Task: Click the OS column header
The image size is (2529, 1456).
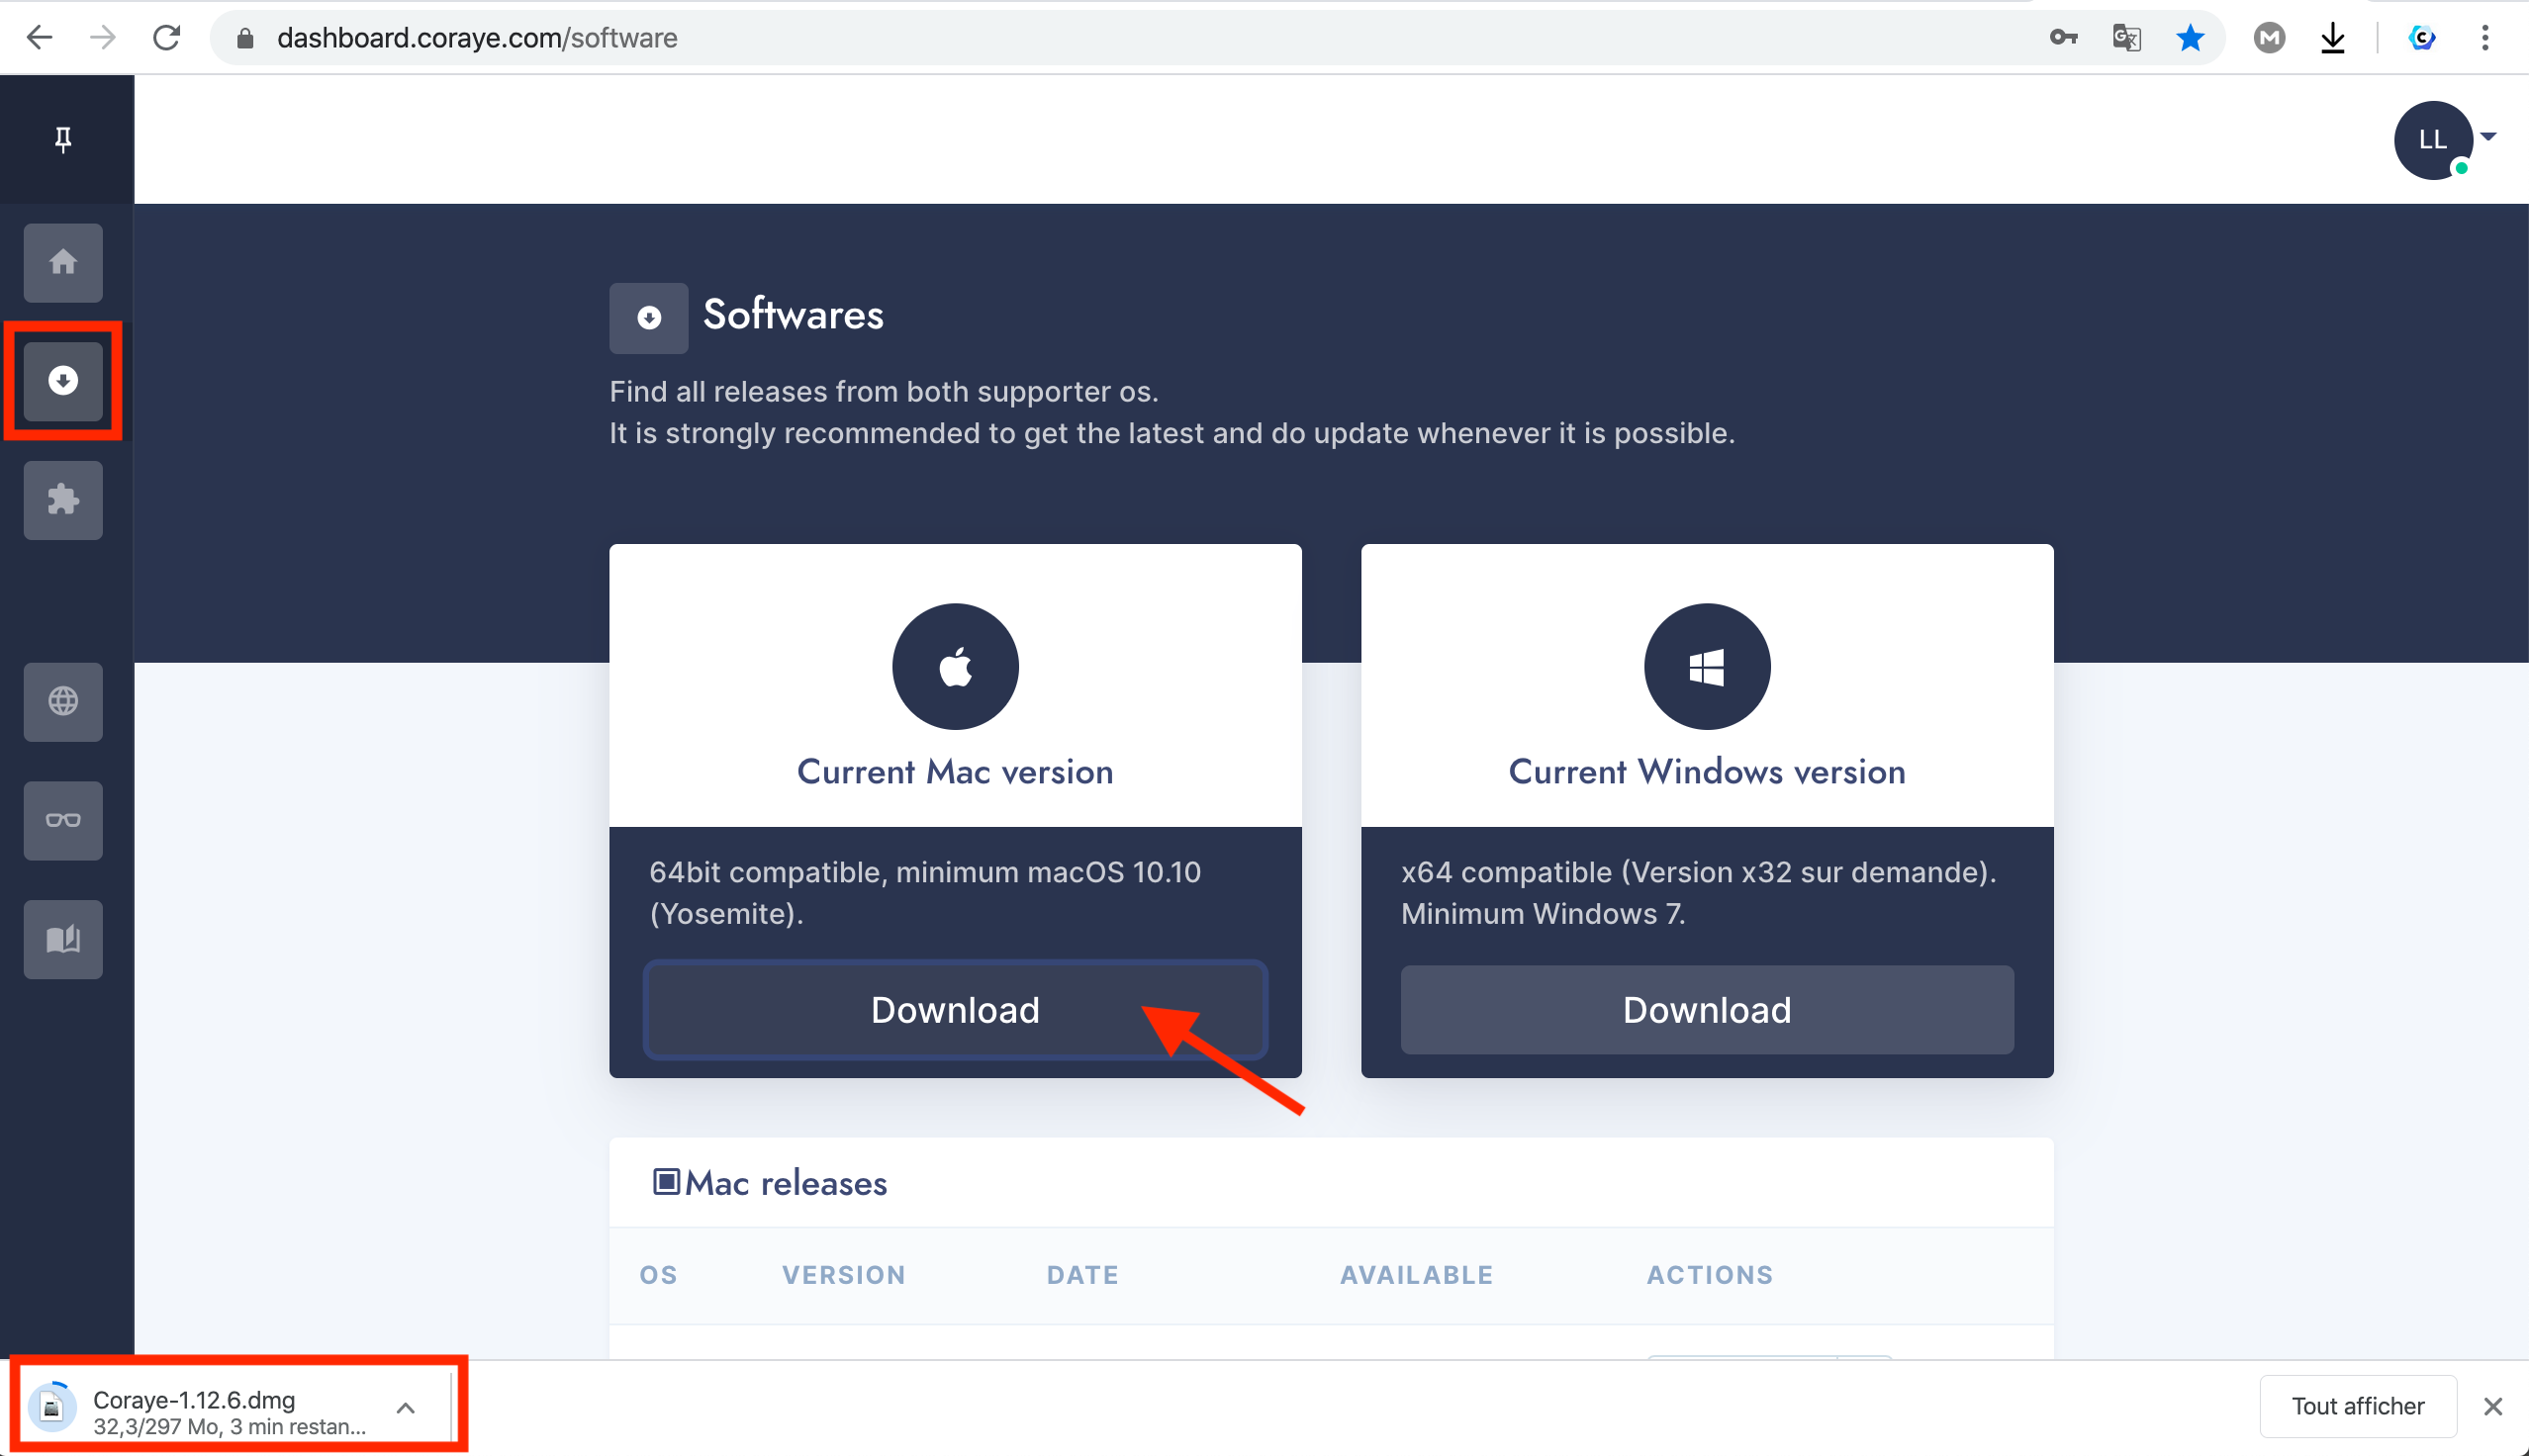Action: 658,1275
